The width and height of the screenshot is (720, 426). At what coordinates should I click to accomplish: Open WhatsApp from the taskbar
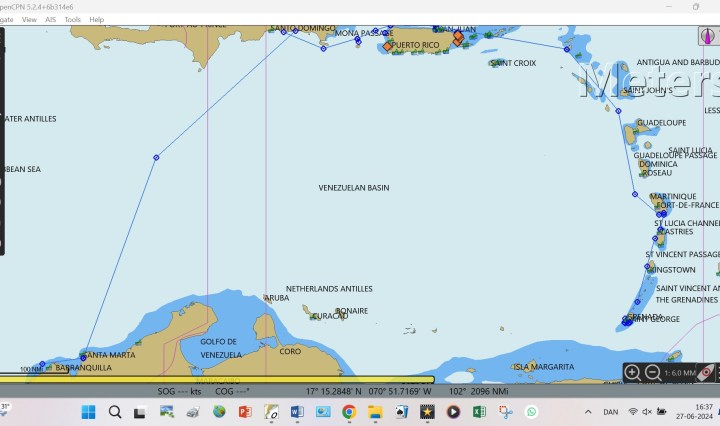[531, 411]
